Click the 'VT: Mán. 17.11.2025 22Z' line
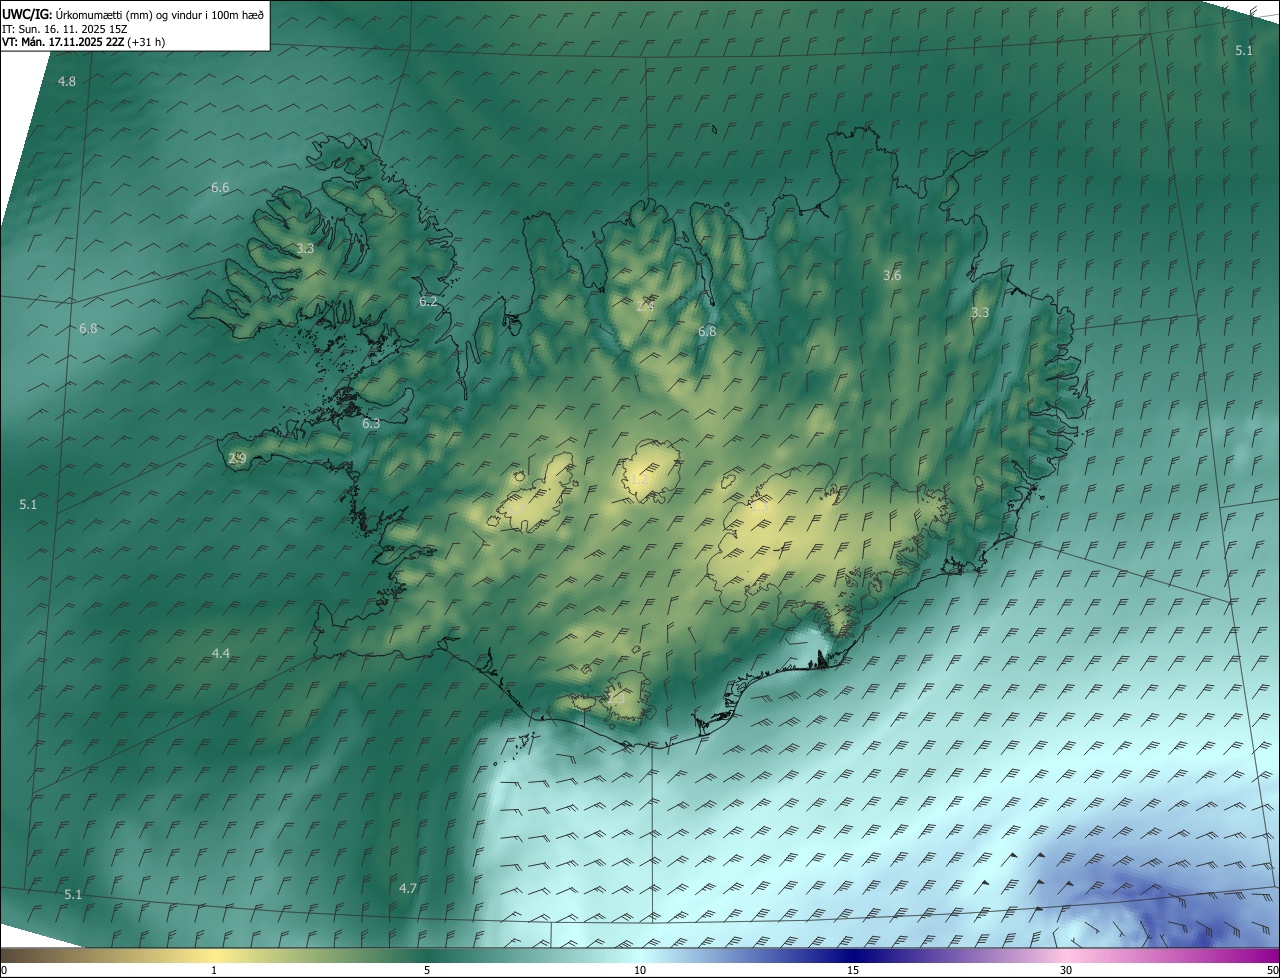Image resolution: width=1280 pixels, height=978 pixels. 83,42
